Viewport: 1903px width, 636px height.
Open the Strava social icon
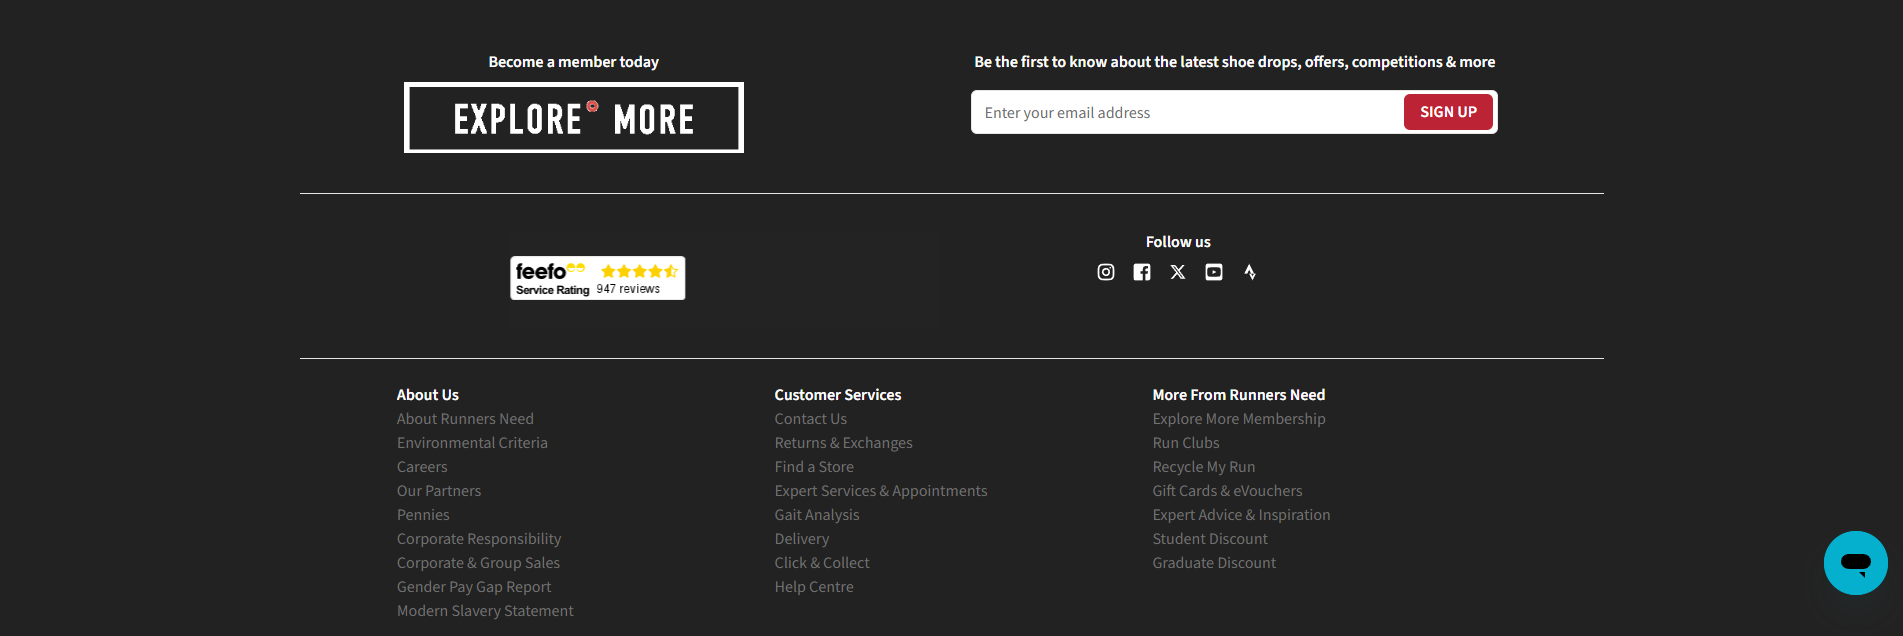point(1250,272)
